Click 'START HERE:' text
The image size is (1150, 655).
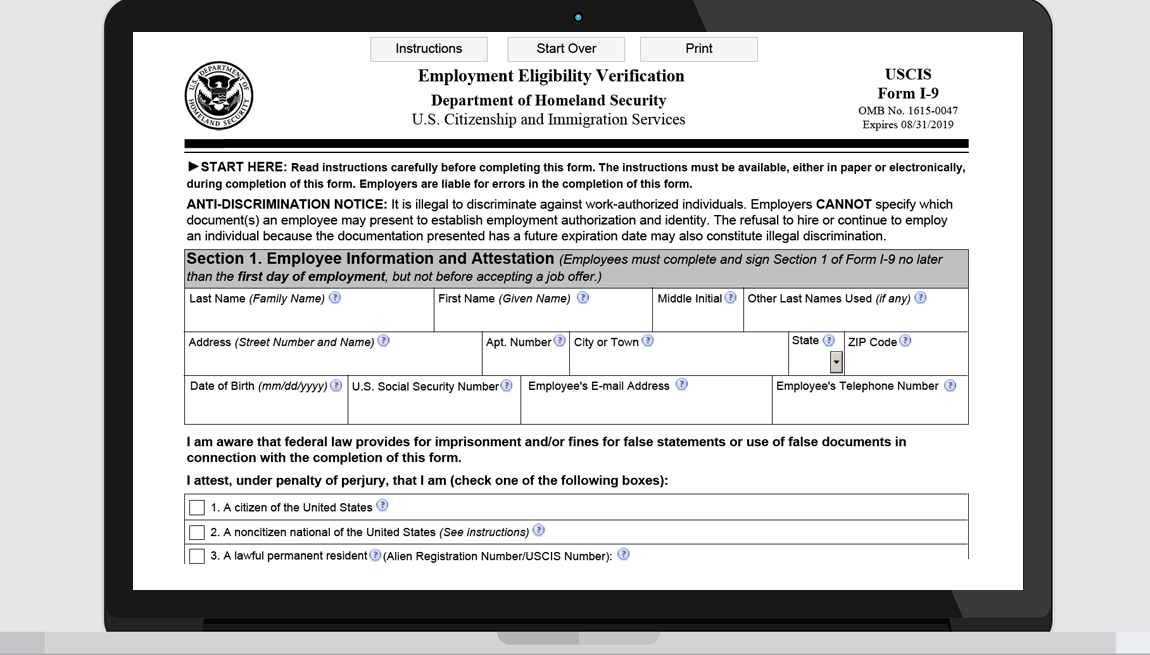click(244, 167)
